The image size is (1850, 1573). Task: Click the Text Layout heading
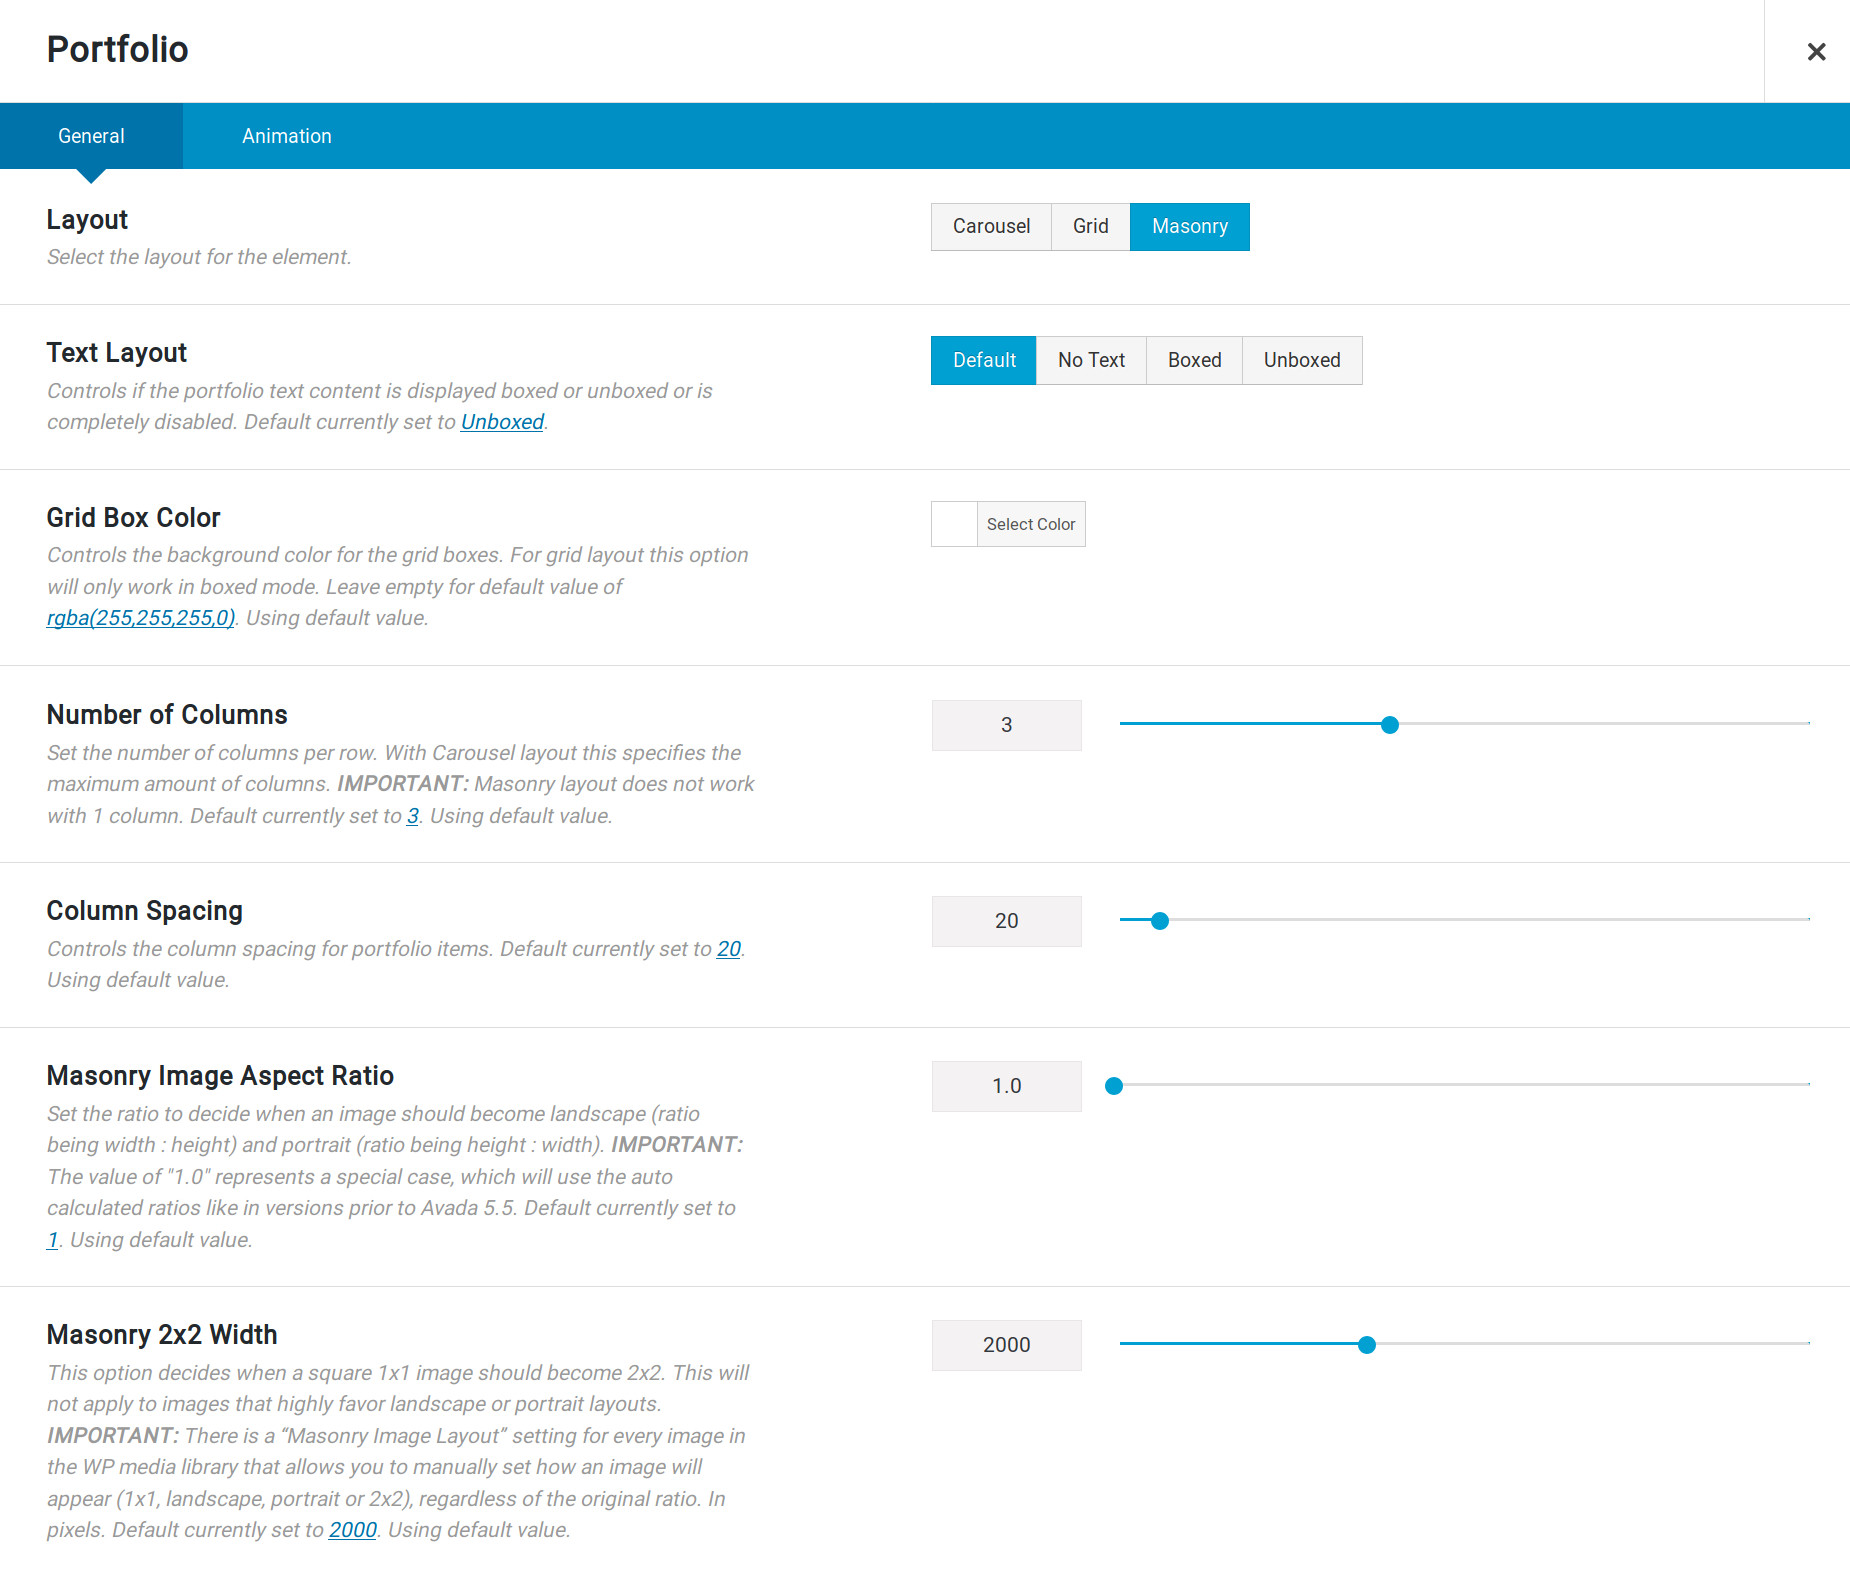(x=117, y=353)
